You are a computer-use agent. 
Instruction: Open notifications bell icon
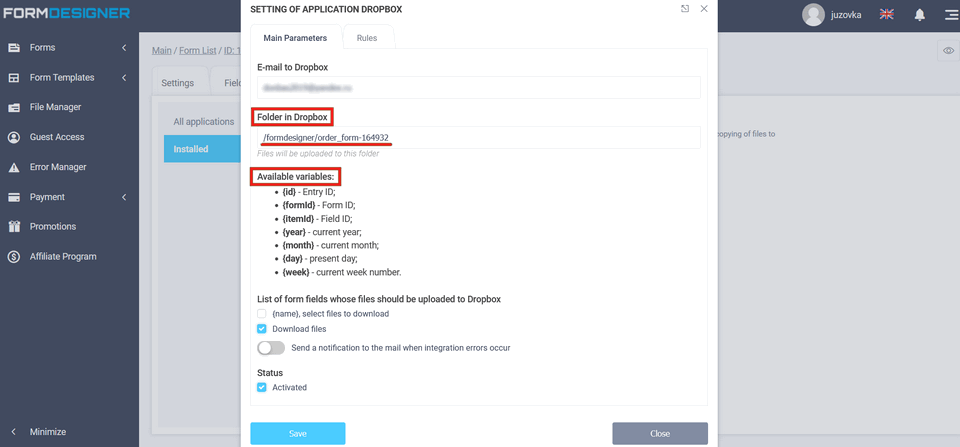coord(919,15)
